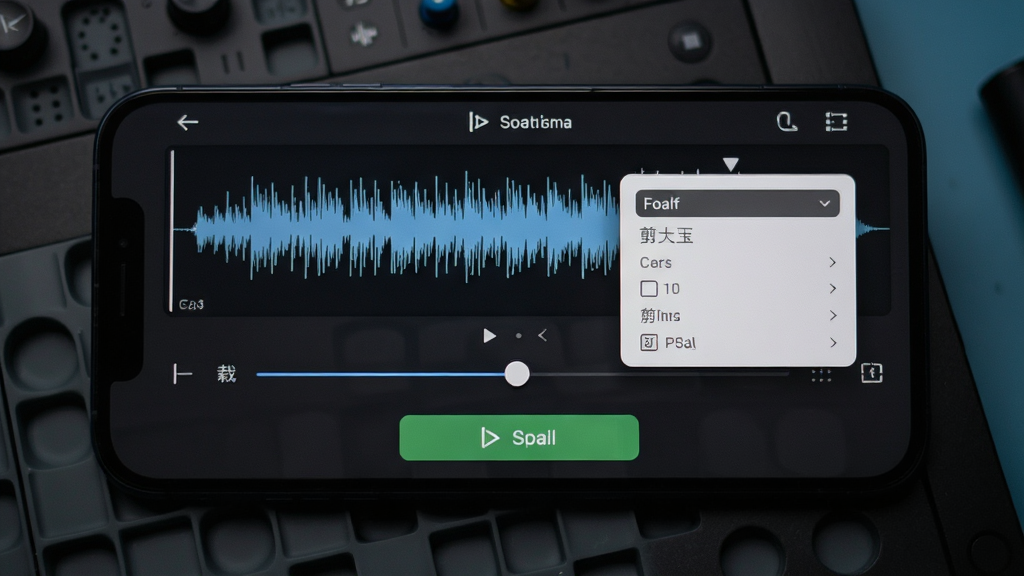Click the trim start icon left of slider

[182, 374]
